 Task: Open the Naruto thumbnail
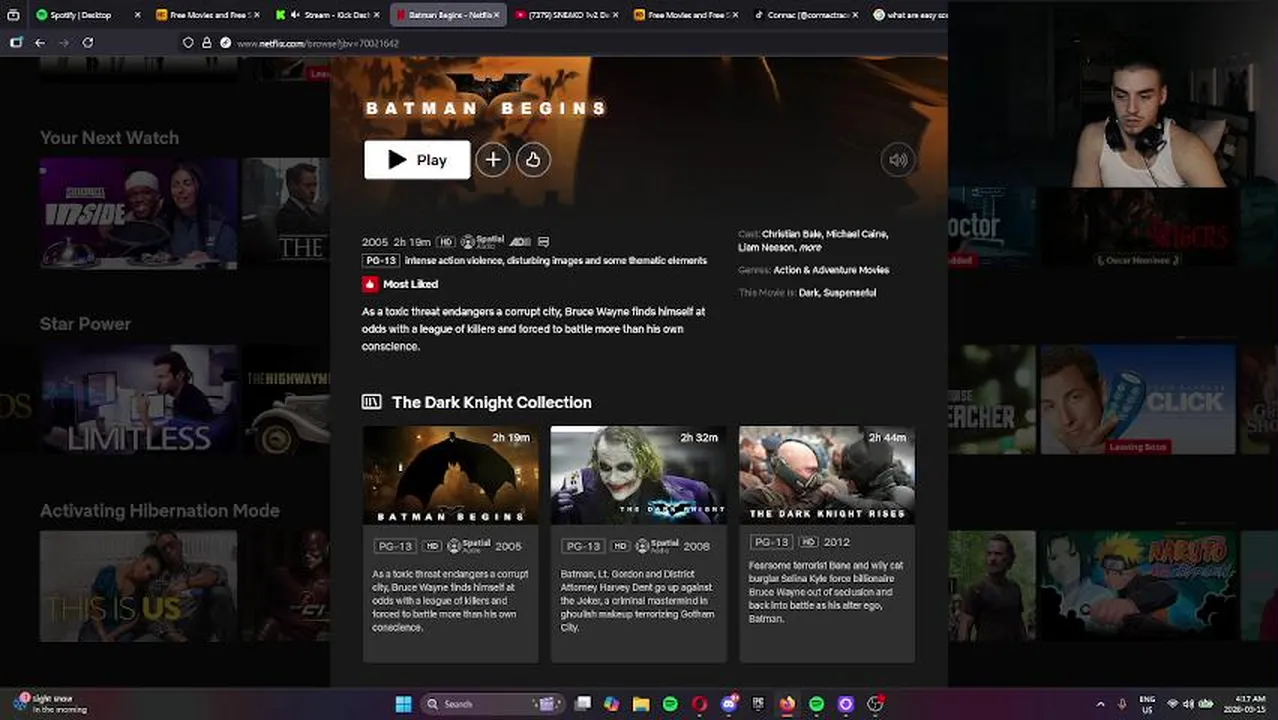1138,586
